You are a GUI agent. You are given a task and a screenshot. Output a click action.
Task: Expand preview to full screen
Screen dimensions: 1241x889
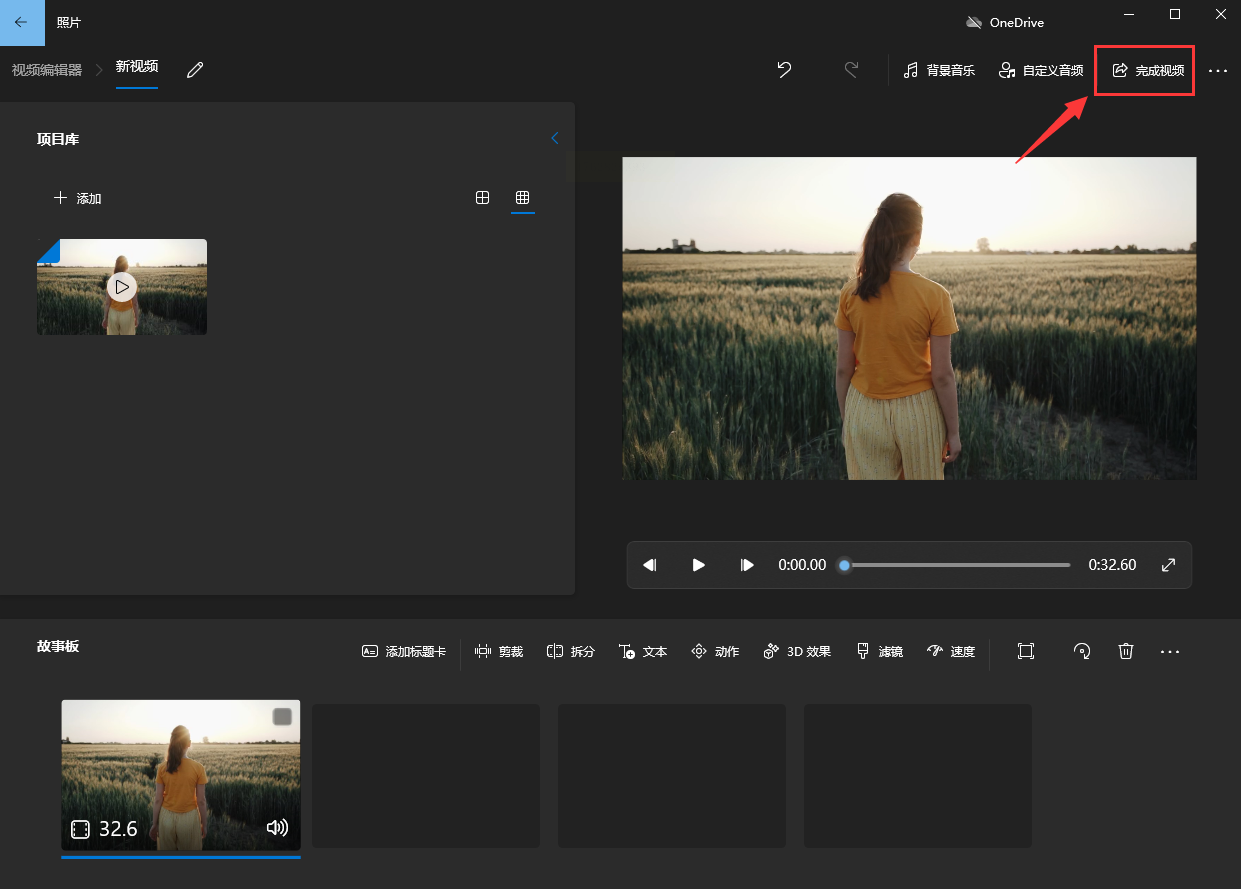click(1168, 565)
